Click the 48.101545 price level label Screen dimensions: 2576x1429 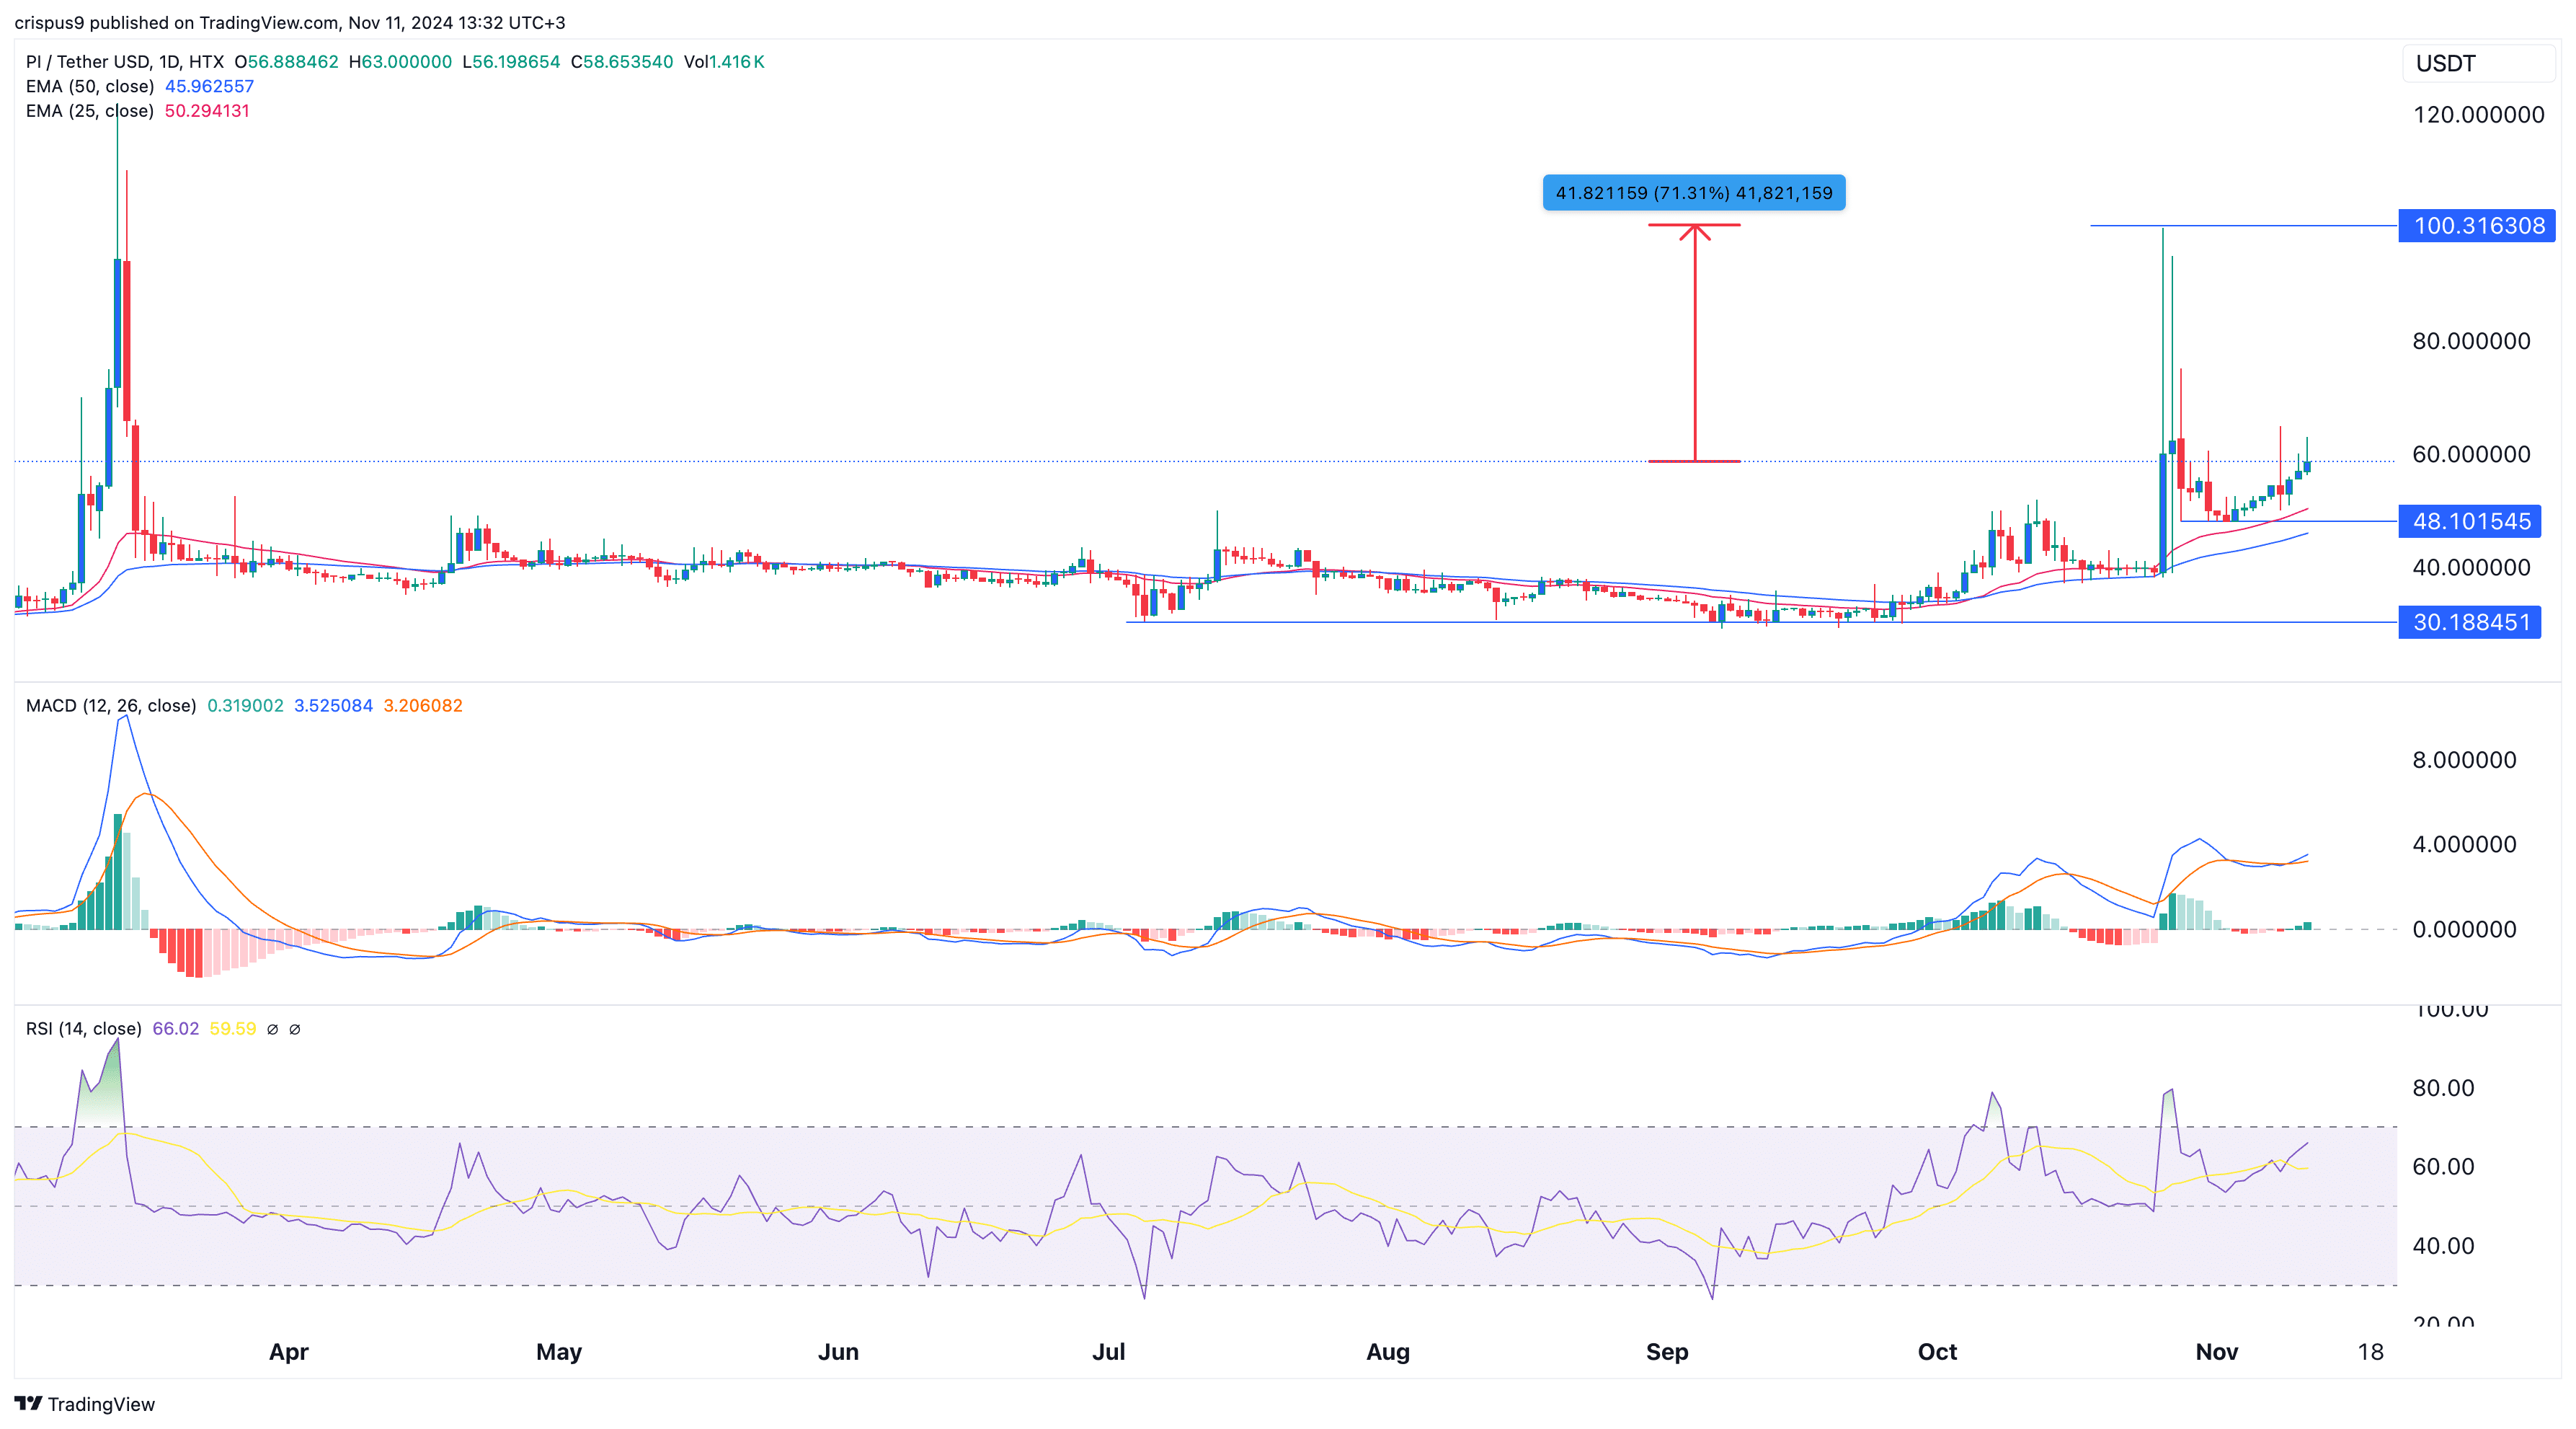(2470, 521)
